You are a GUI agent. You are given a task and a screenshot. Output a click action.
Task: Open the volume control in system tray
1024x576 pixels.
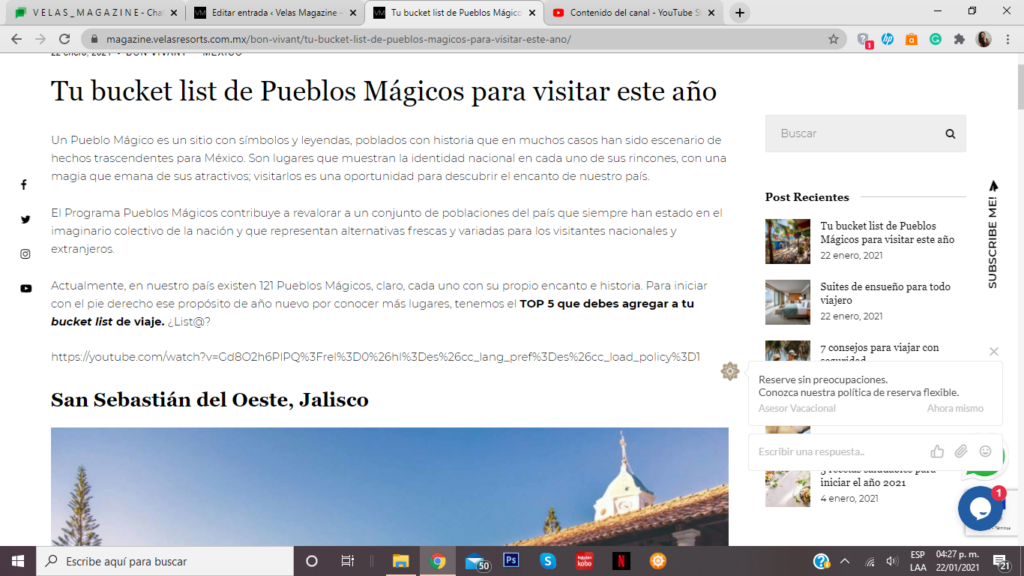point(892,561)
